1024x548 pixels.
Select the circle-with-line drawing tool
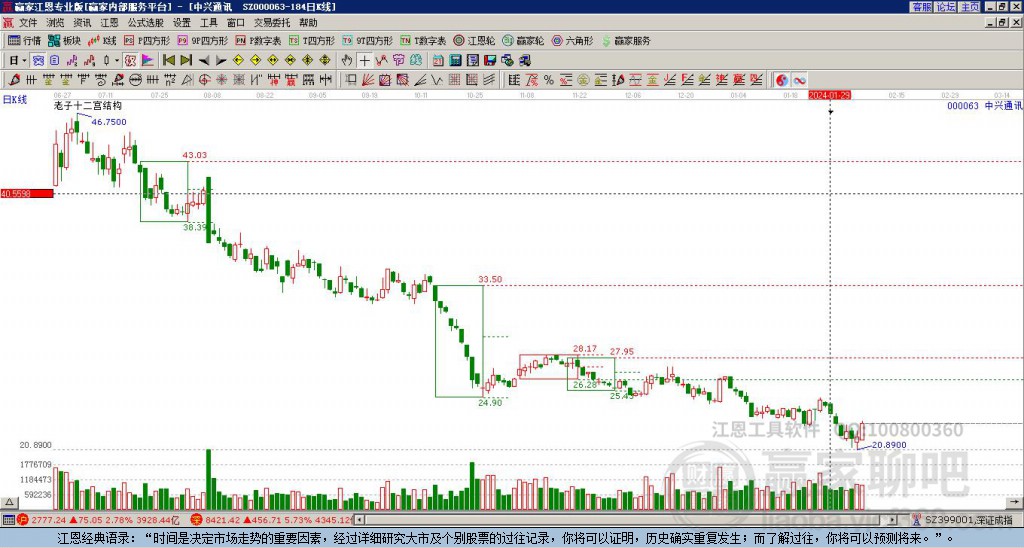pyautogui.click(x=135, y=80)
